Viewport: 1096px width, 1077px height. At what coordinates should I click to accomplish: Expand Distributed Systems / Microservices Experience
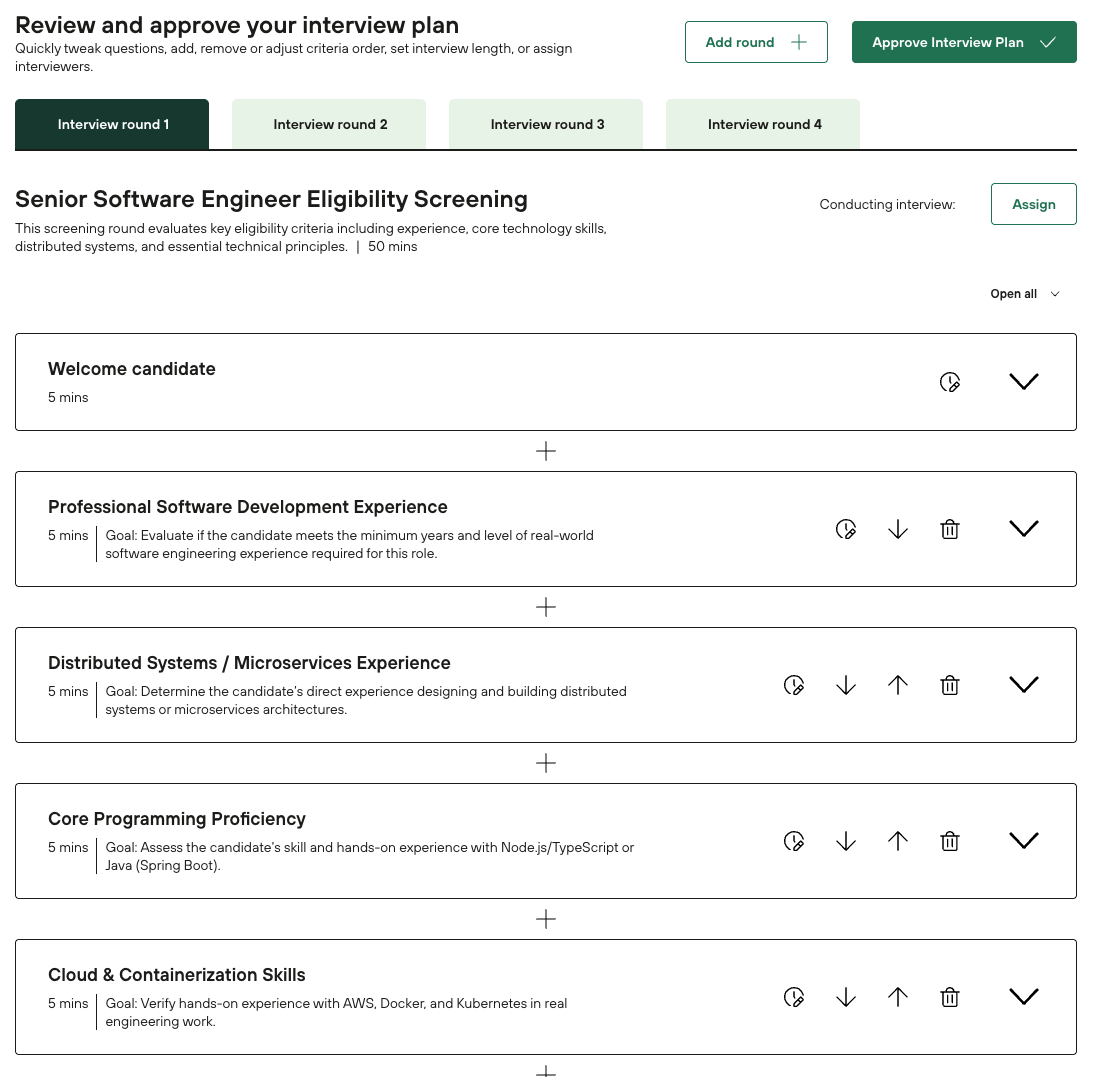(x=1024, y=685)
